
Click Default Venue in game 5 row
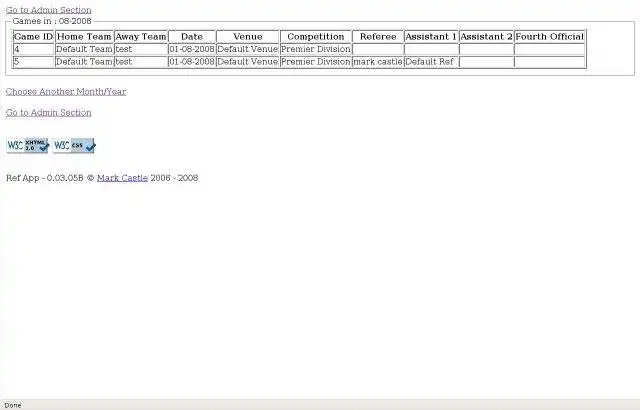pyautogui.click(x=248, y=62)
